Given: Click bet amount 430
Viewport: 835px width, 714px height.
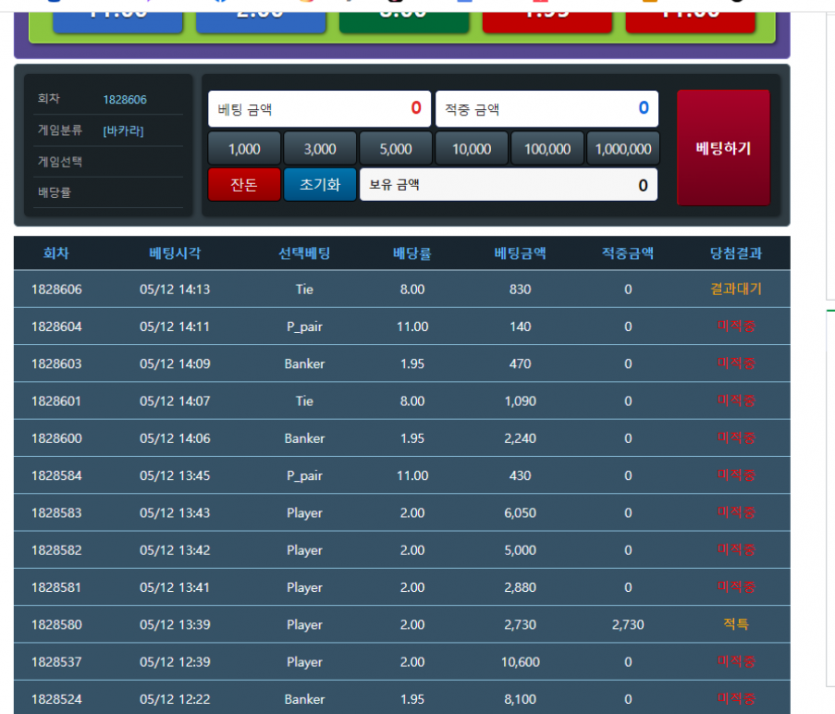Looking at the screenshot, I should point(520,475).
